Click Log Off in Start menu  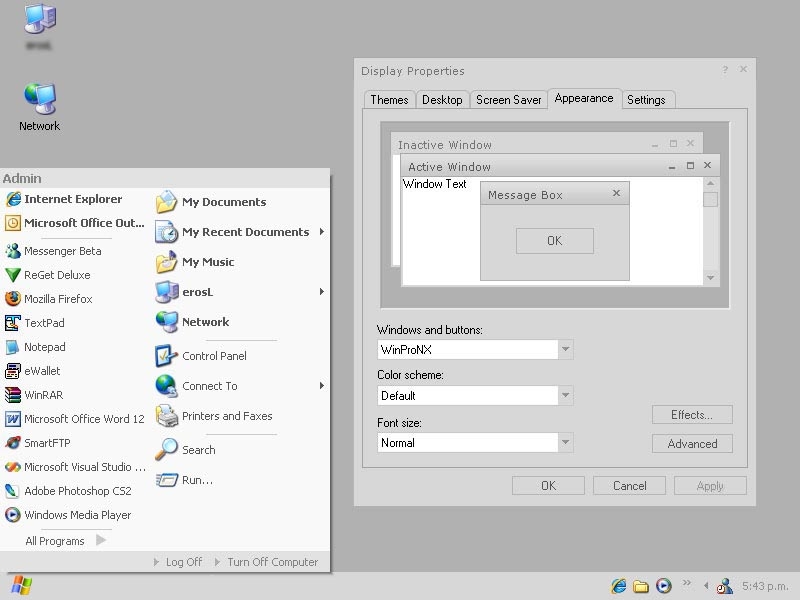[178, 562]
